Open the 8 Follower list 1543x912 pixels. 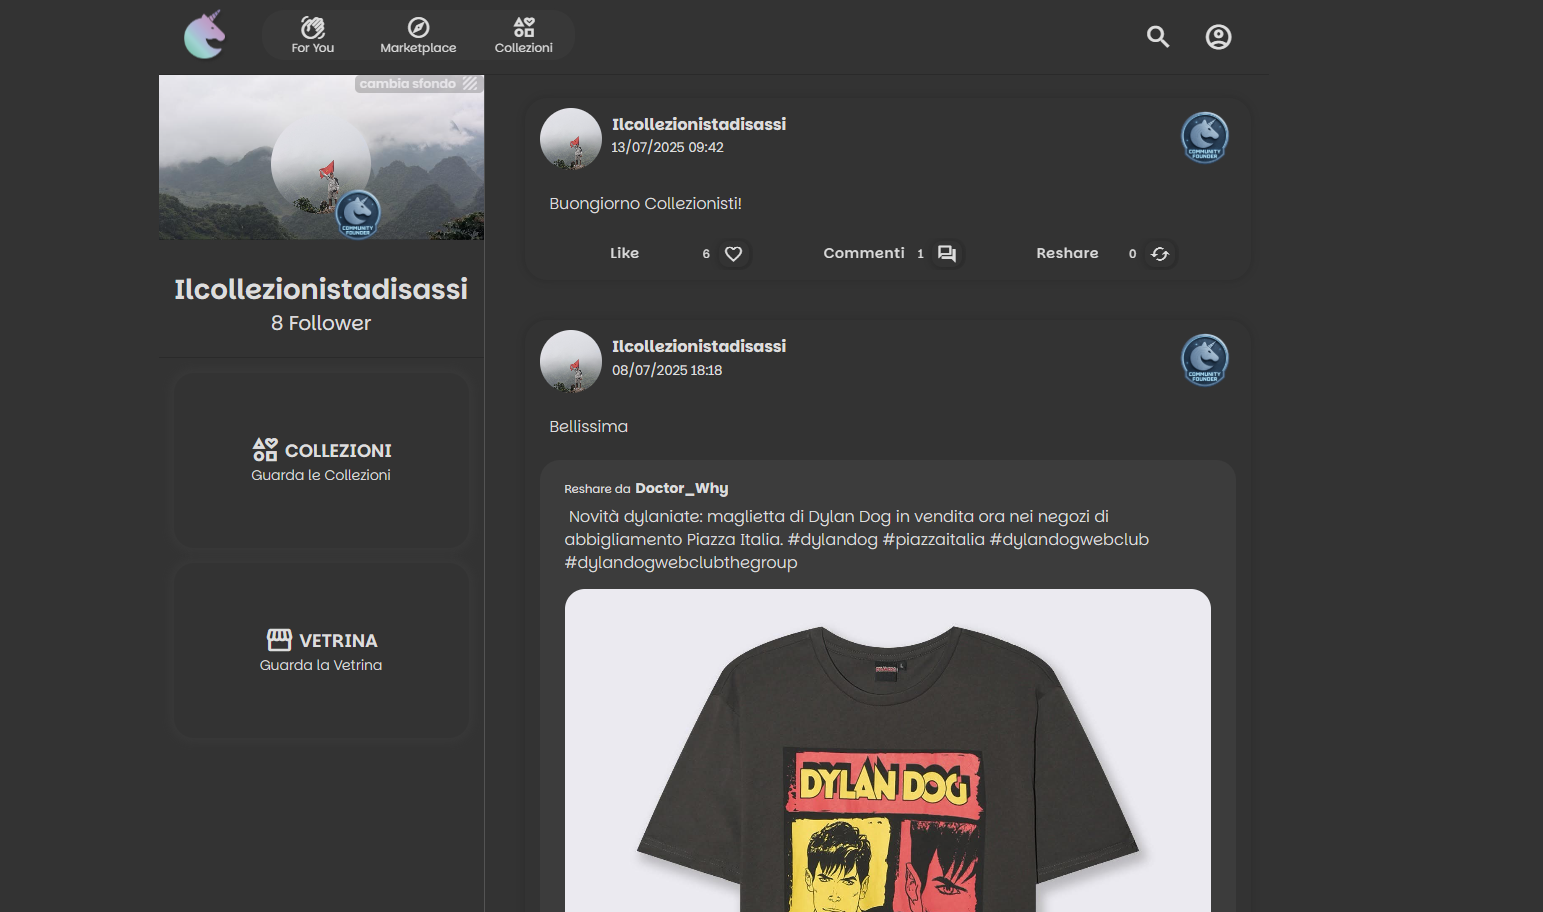click(321, 323)
